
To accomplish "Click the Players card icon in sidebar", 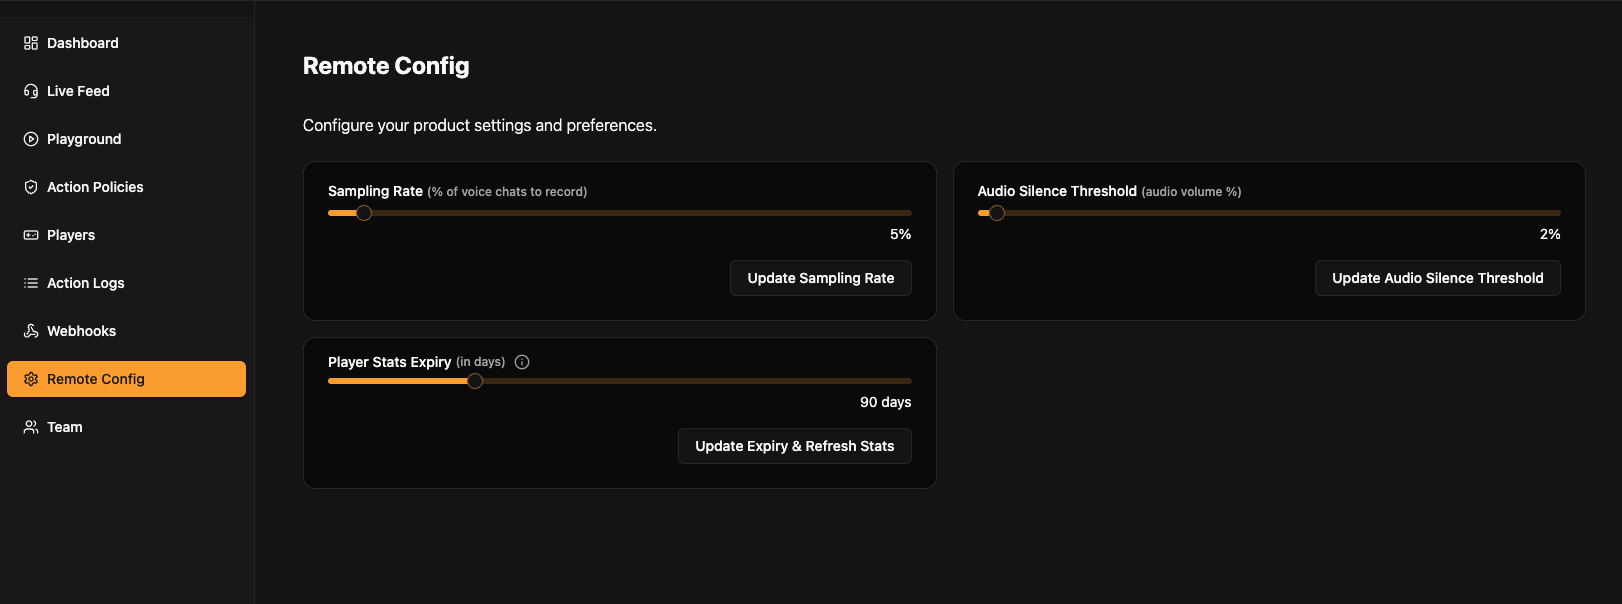I will tap(30, 235).
